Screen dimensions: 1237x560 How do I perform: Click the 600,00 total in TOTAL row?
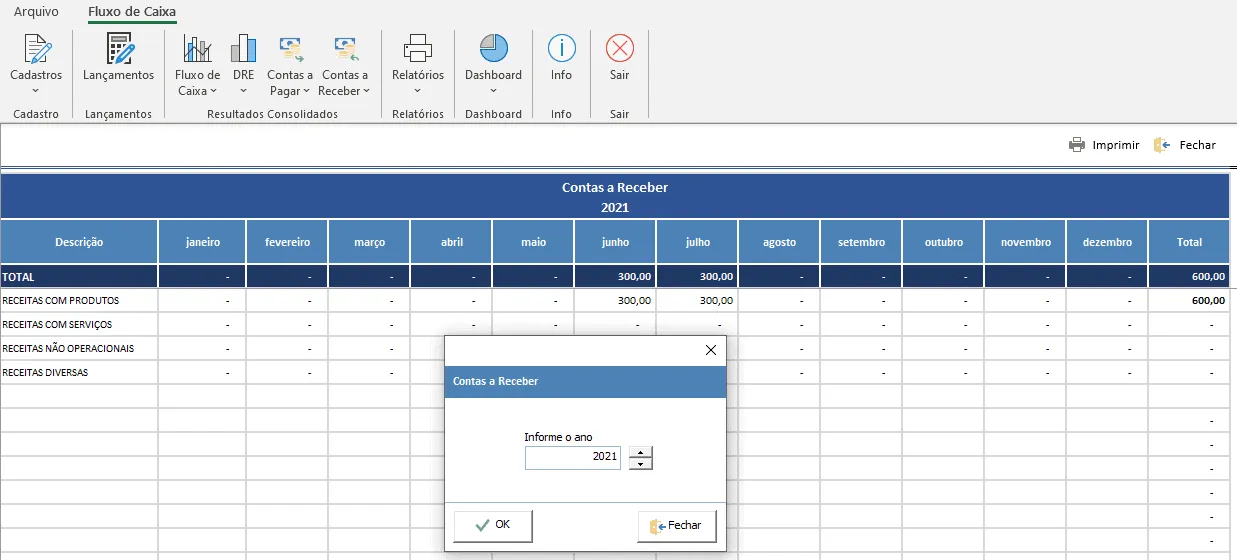1208,277
